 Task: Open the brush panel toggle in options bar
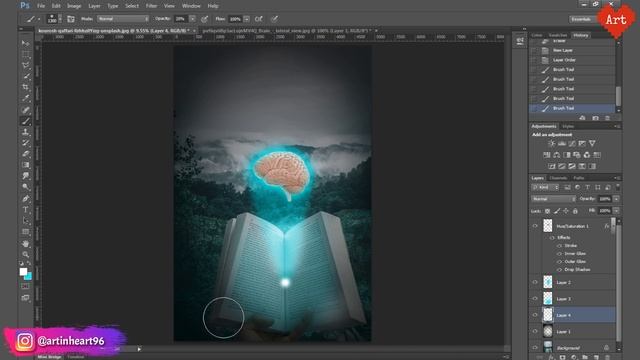(x=71, y=19)
